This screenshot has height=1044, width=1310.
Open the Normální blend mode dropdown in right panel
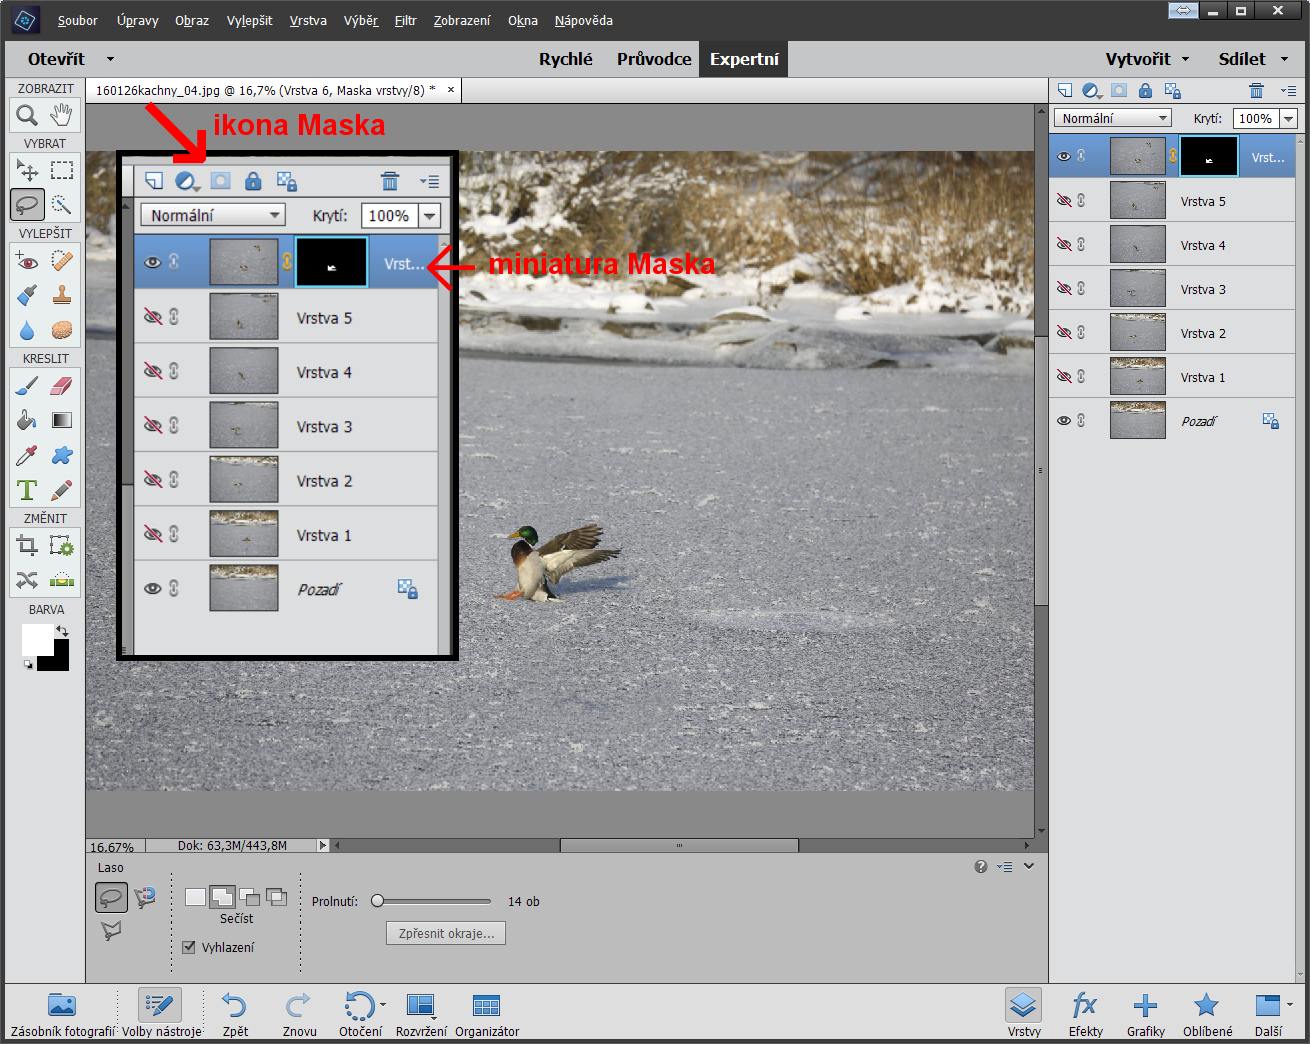[x=1111, y=118]
